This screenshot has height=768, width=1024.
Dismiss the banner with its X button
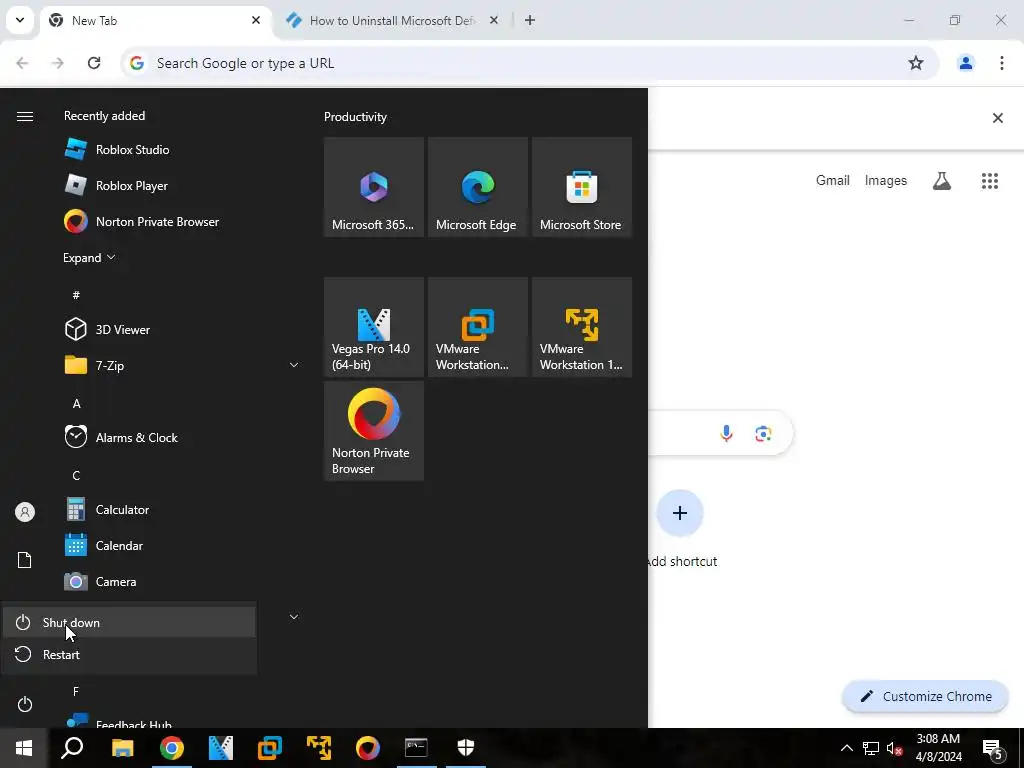(x=998, y=118)
